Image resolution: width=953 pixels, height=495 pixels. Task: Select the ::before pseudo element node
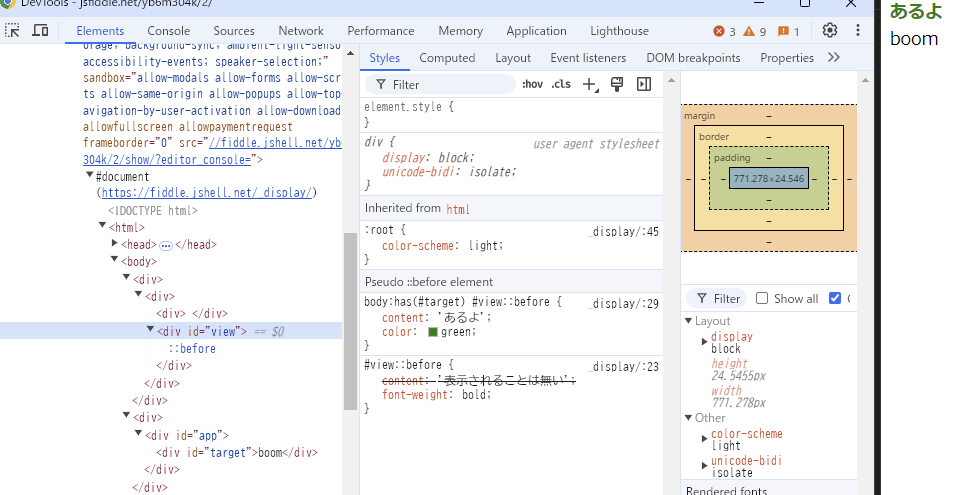192,348
